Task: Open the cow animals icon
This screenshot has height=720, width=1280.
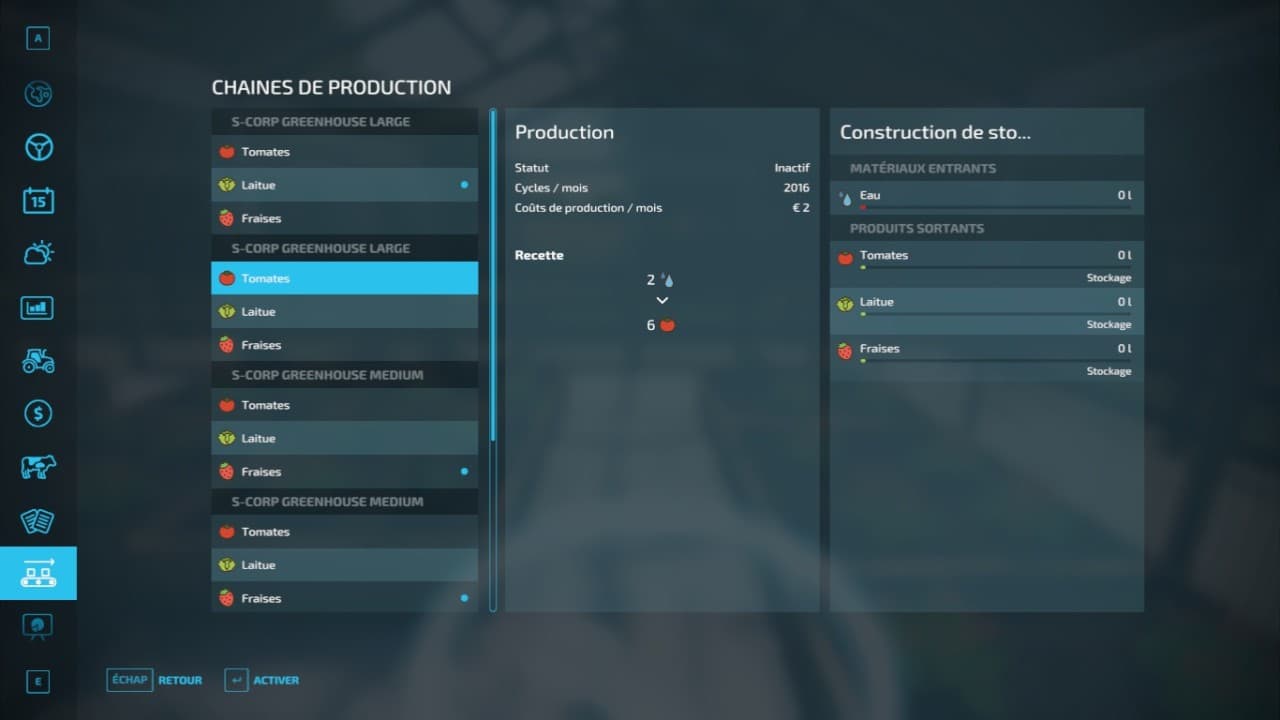Action: pos(38,467)
